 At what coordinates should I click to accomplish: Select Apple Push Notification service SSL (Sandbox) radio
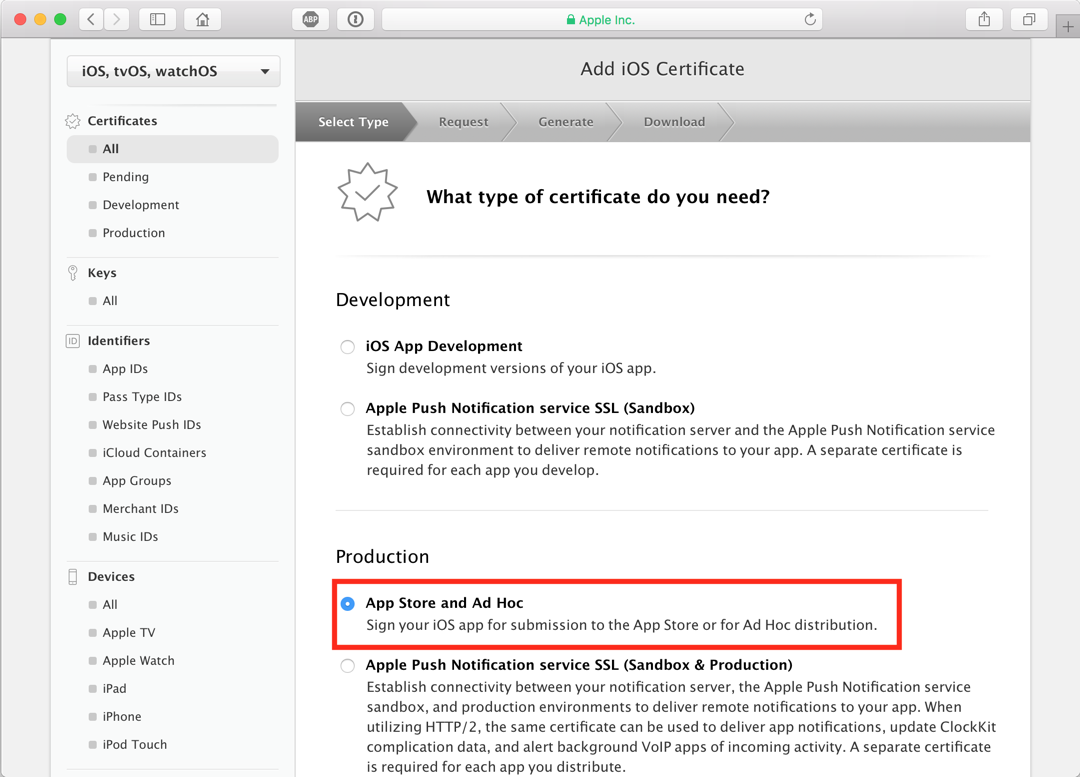point(347,408)
